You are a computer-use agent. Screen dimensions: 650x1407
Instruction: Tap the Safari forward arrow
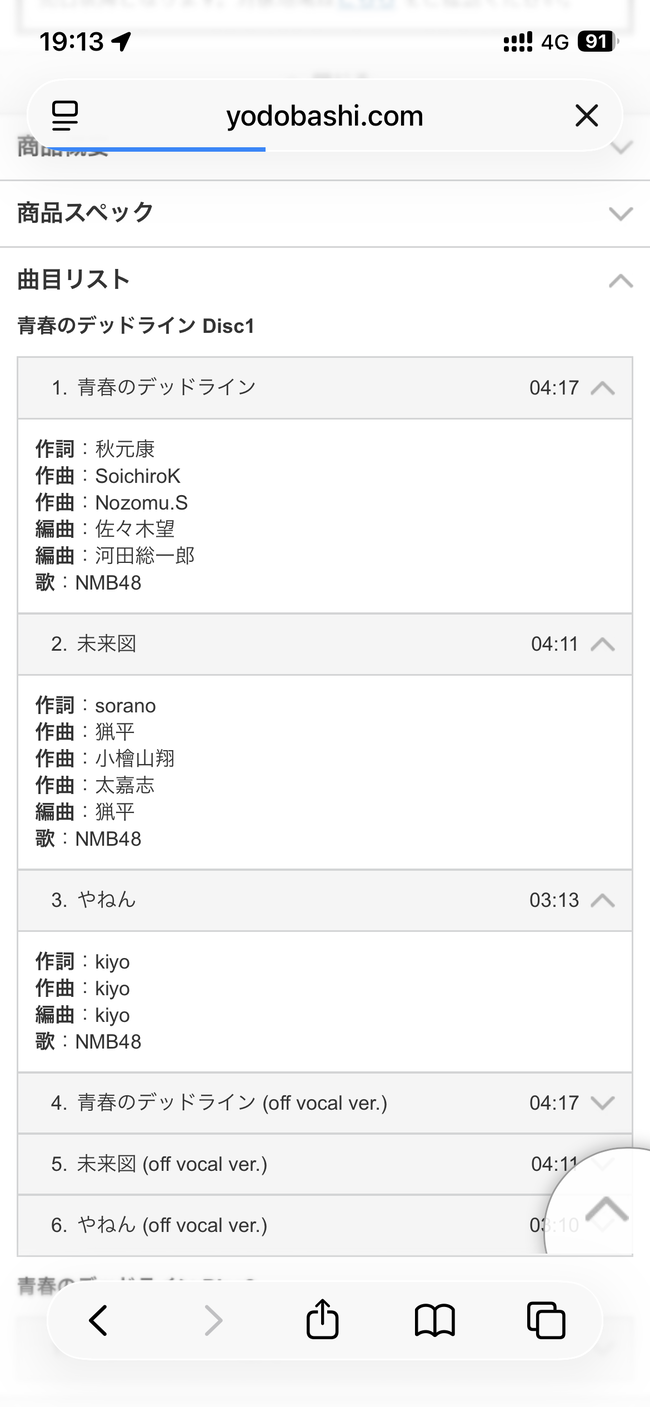(x=212, y=1321)
